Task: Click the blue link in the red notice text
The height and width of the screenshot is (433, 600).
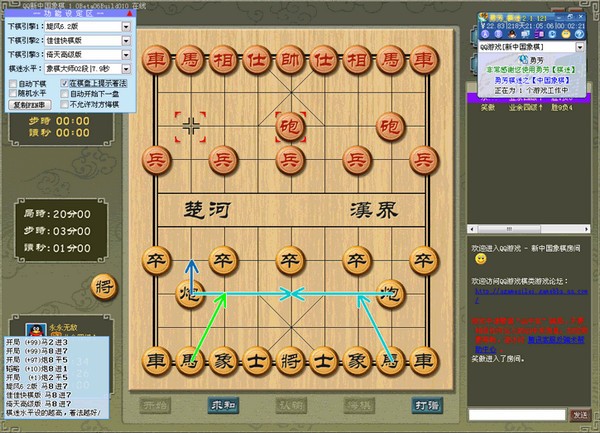Action: 556,340
